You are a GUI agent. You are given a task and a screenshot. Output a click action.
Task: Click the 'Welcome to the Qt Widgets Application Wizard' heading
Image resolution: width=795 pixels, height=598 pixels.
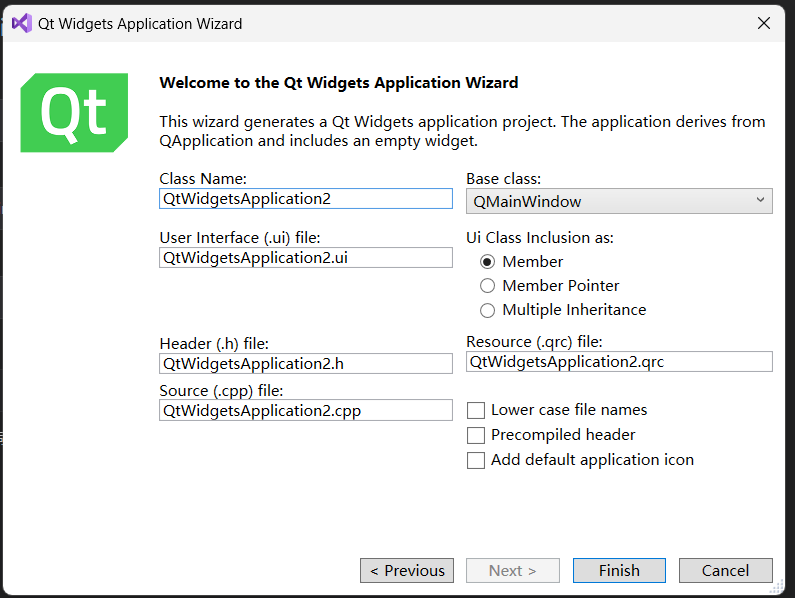click(x=339, y=83)
